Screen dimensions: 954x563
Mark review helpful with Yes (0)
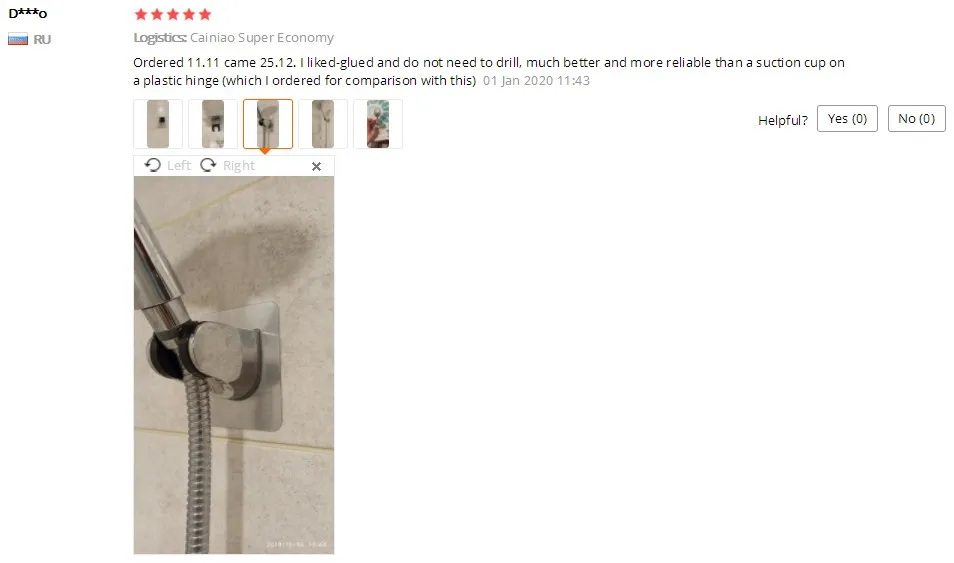tap(847, 119)
